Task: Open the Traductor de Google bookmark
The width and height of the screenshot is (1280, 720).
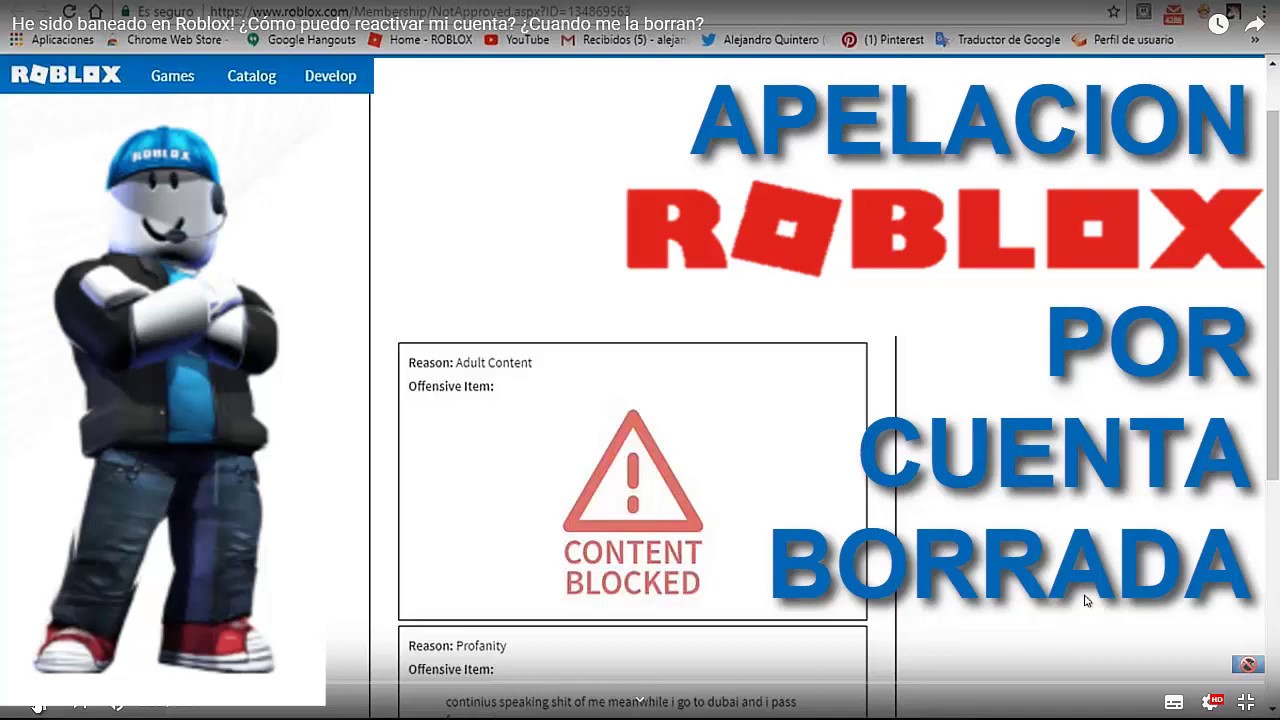Action: pyautogui.click(x=998, y=40)
